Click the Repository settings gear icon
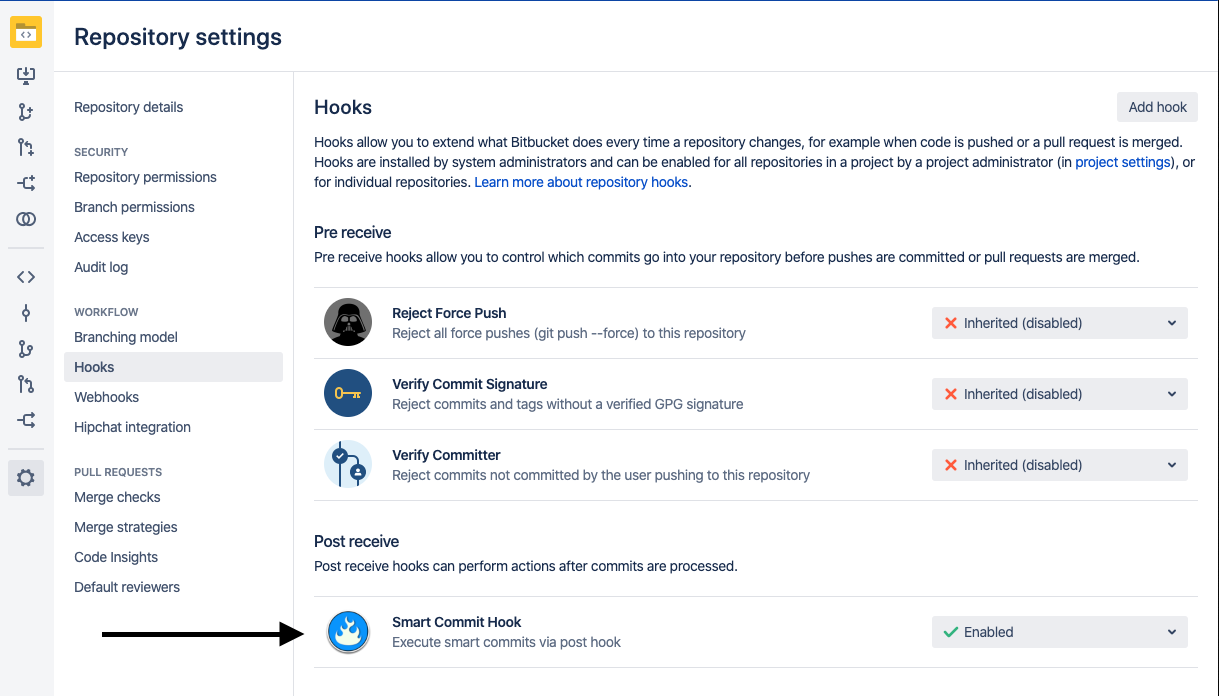 click(26, 478)
